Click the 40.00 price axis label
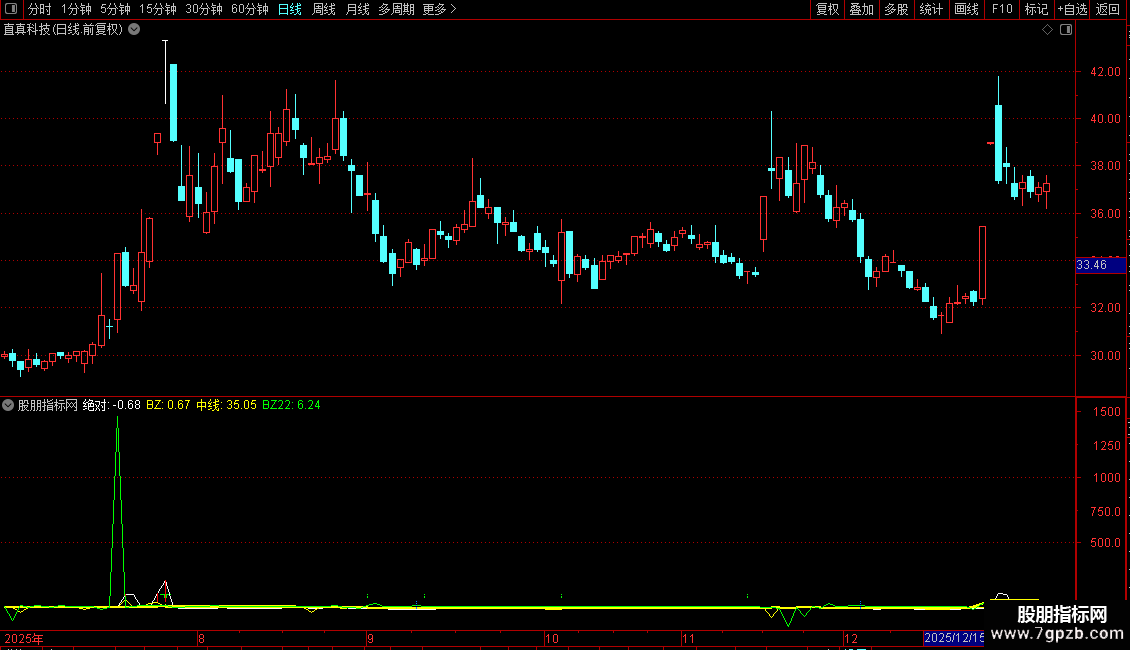 (1105, 118)
